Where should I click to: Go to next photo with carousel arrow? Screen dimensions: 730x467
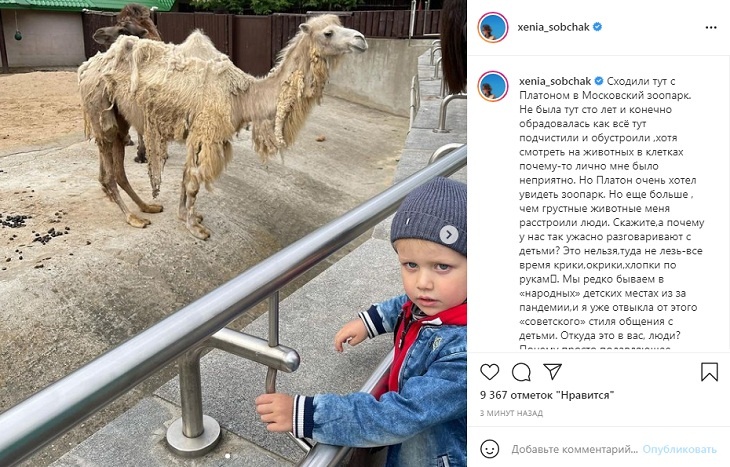click(x=449, y=235)
